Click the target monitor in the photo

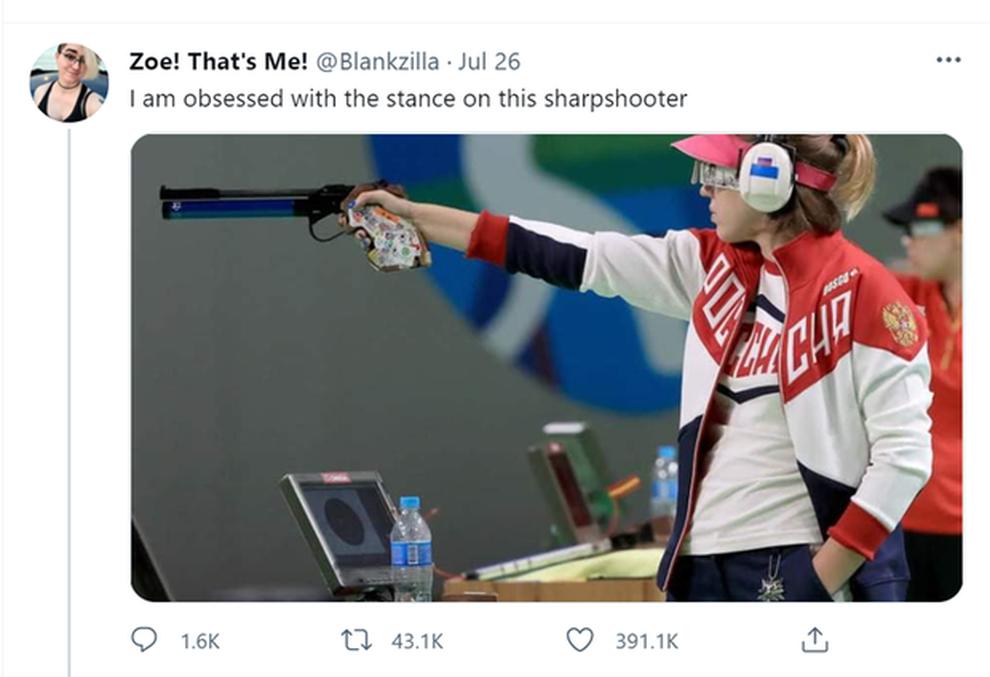[x=338, y=528]
